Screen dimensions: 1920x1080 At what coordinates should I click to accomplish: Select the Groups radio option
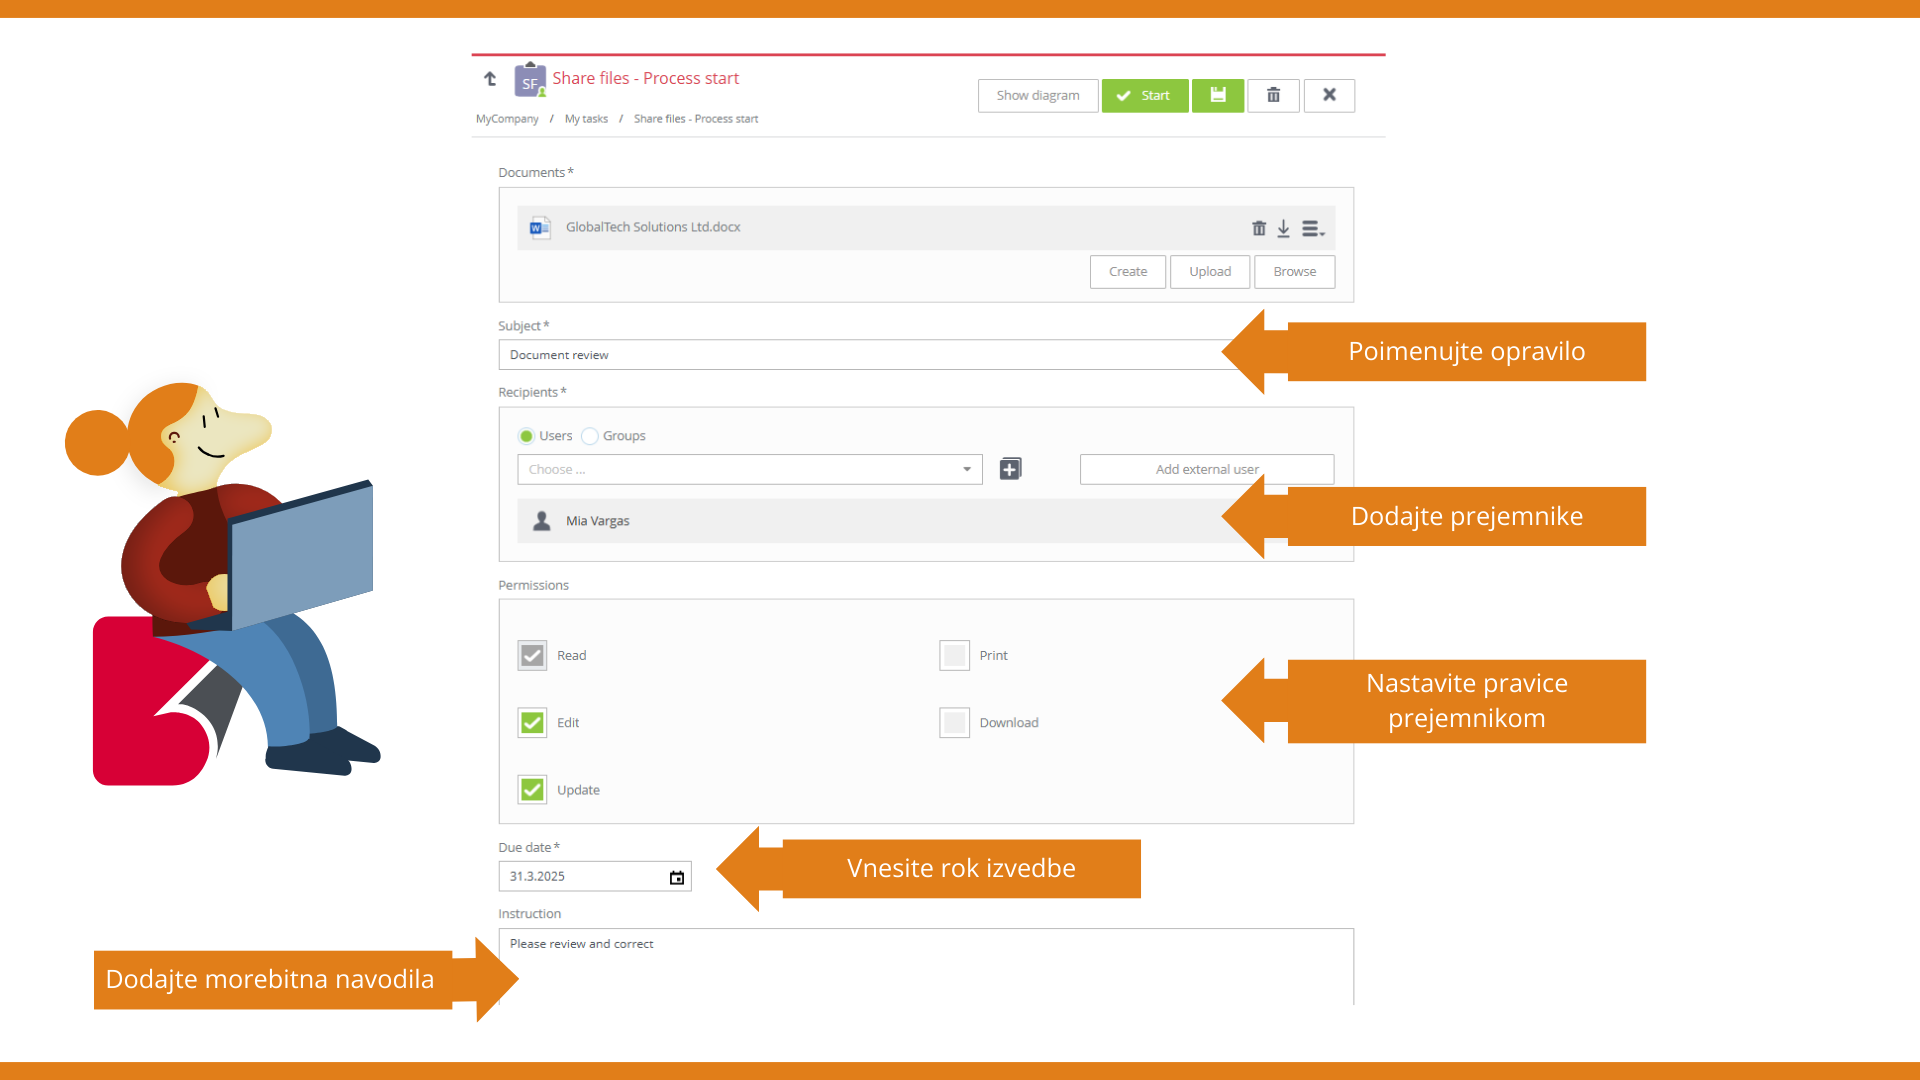590,436
